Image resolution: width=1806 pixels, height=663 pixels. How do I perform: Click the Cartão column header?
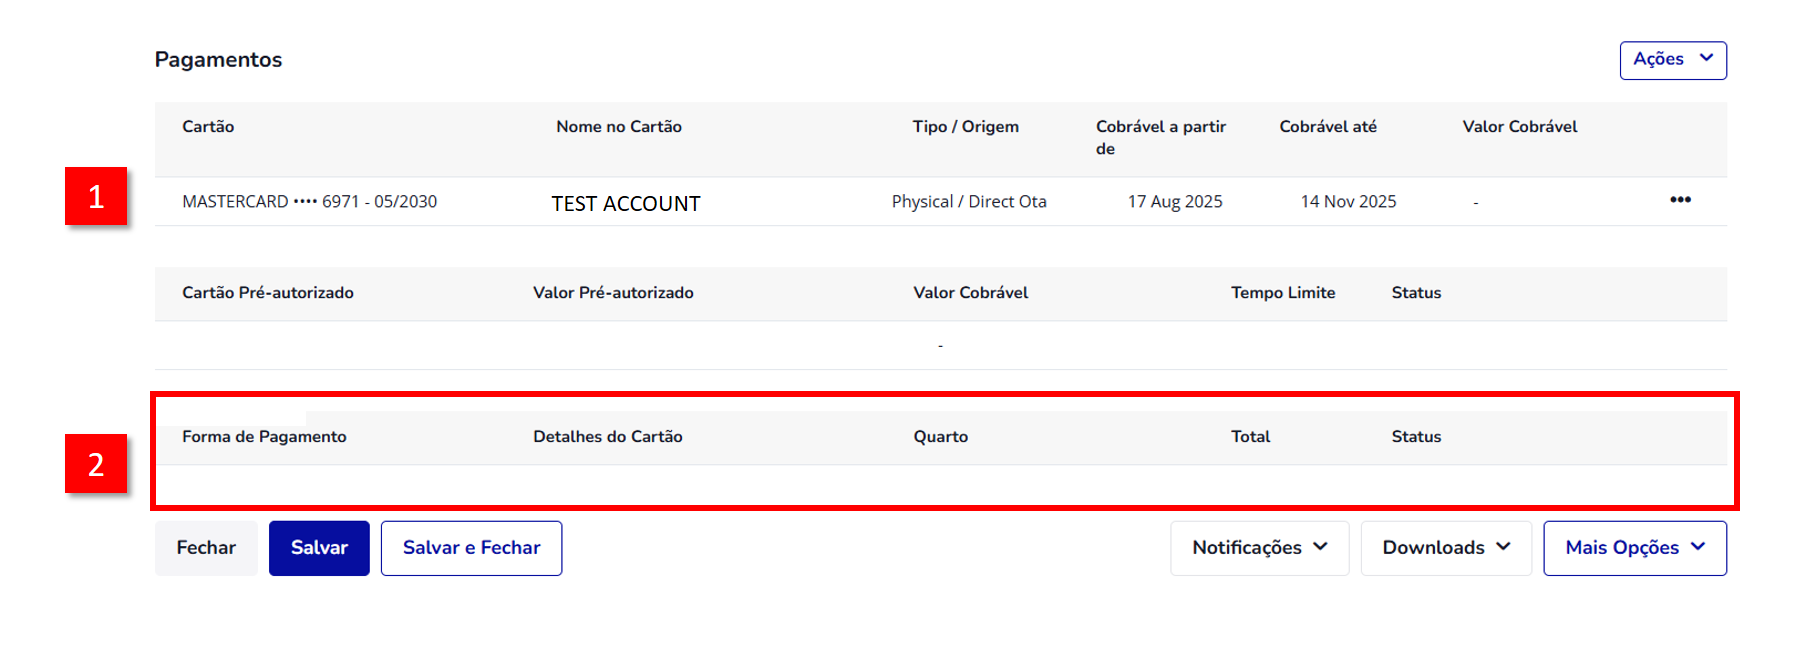pos(208,127)
